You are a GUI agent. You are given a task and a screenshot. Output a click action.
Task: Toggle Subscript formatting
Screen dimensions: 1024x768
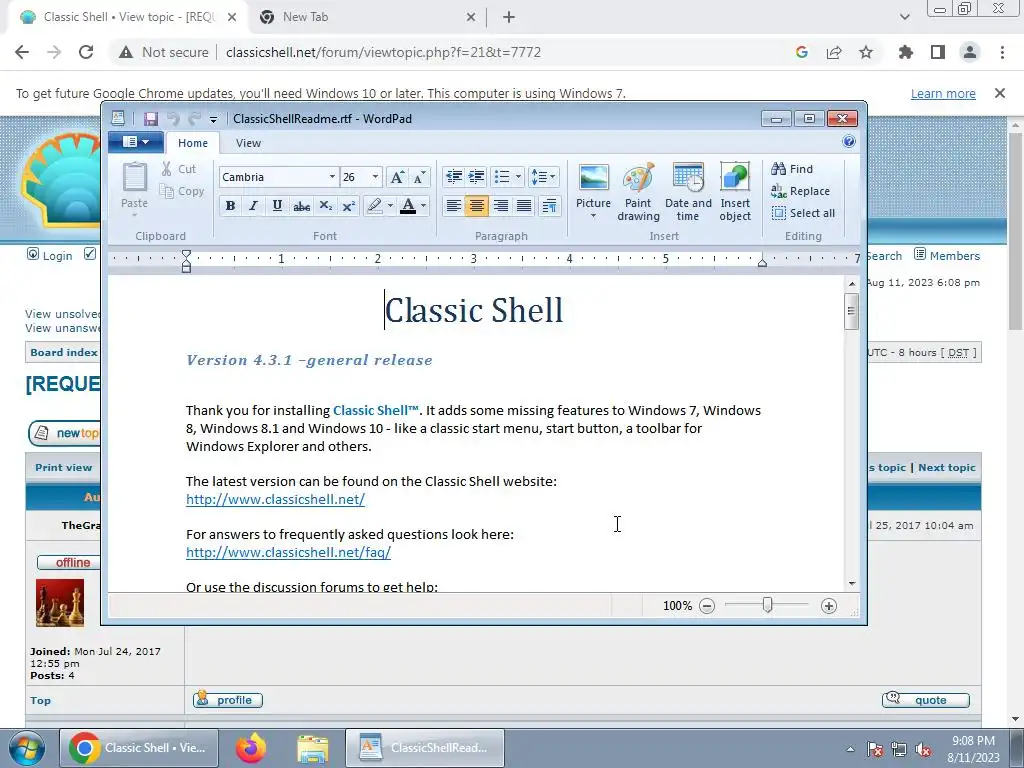coord(325,206)
